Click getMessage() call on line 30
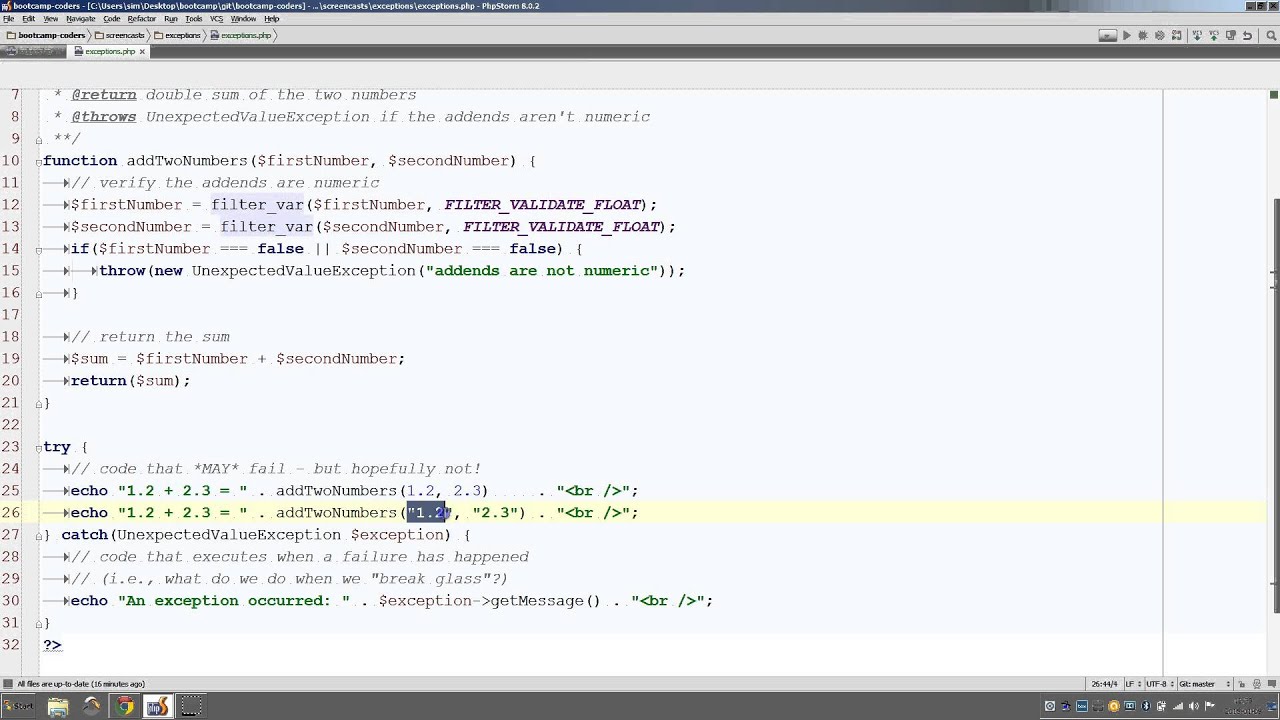 point(545,601)
